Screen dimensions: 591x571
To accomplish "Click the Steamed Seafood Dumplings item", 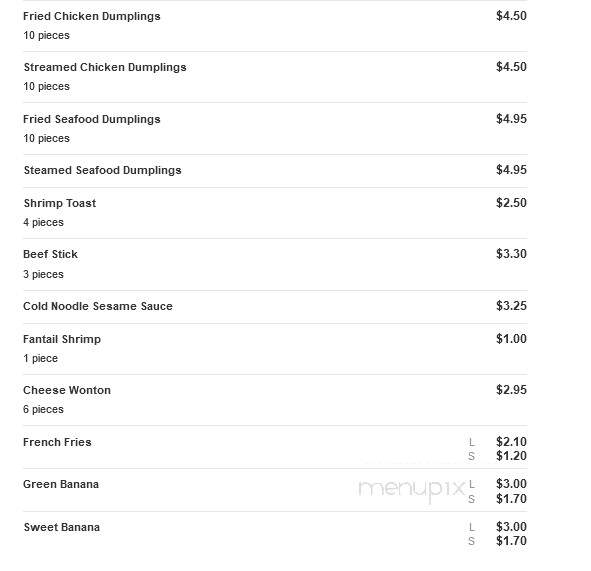I will click(x=103, y=170).
